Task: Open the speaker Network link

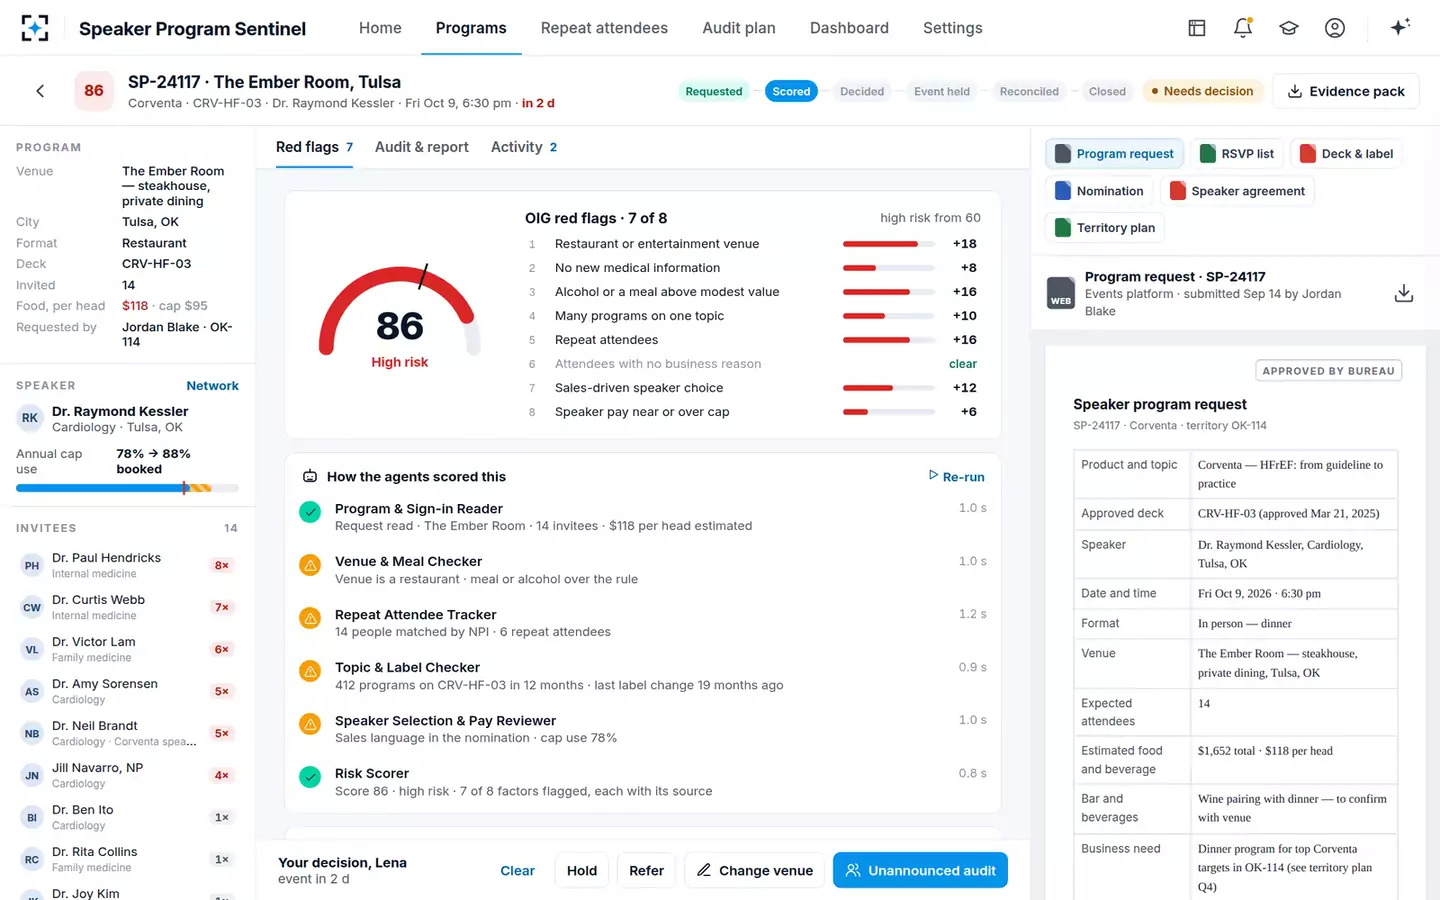Action: pyautogui.click(x=213, y=386)
